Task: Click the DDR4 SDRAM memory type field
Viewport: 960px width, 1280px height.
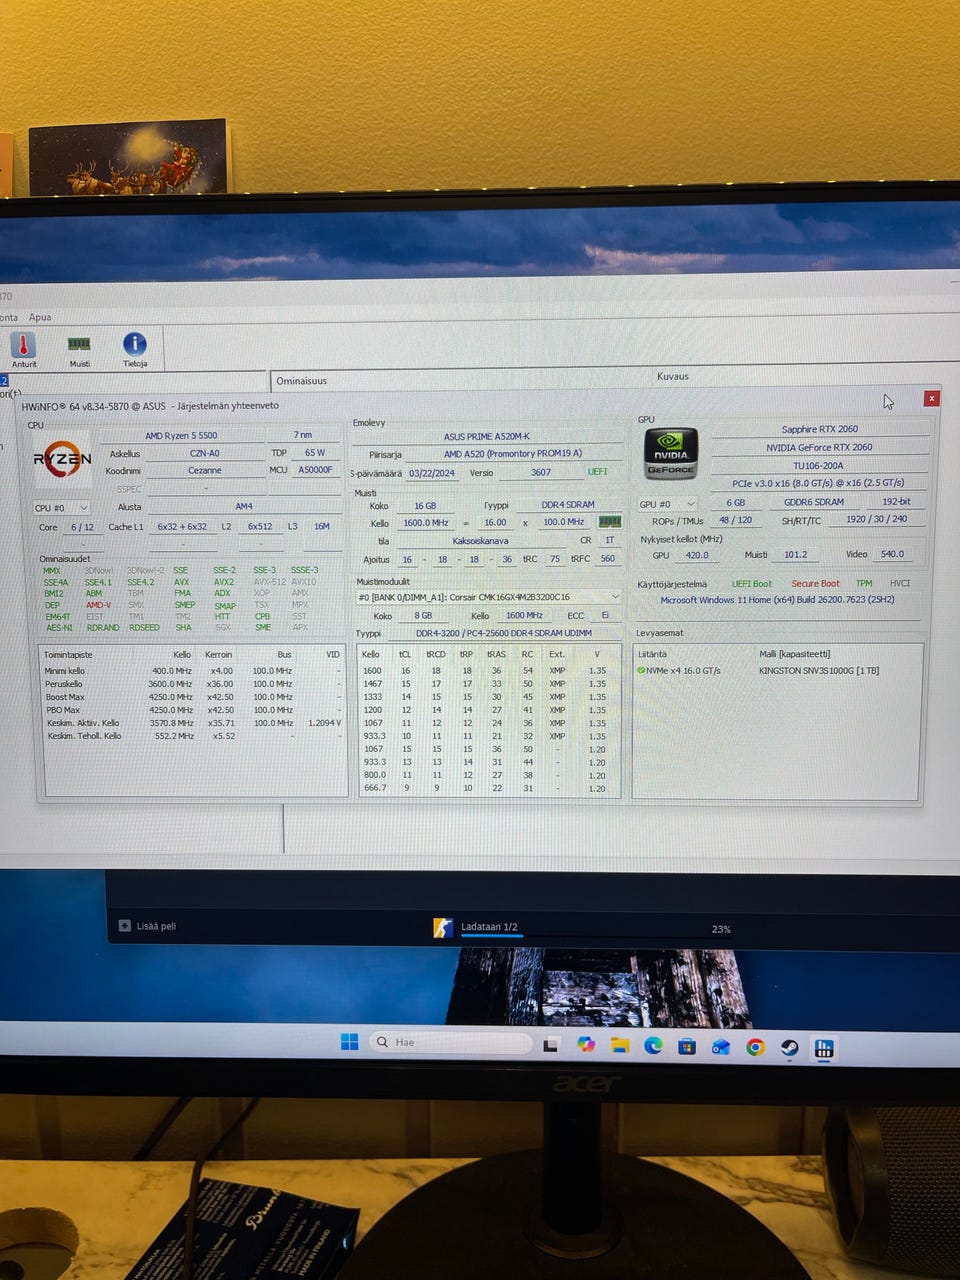Action: coord(568,505)
